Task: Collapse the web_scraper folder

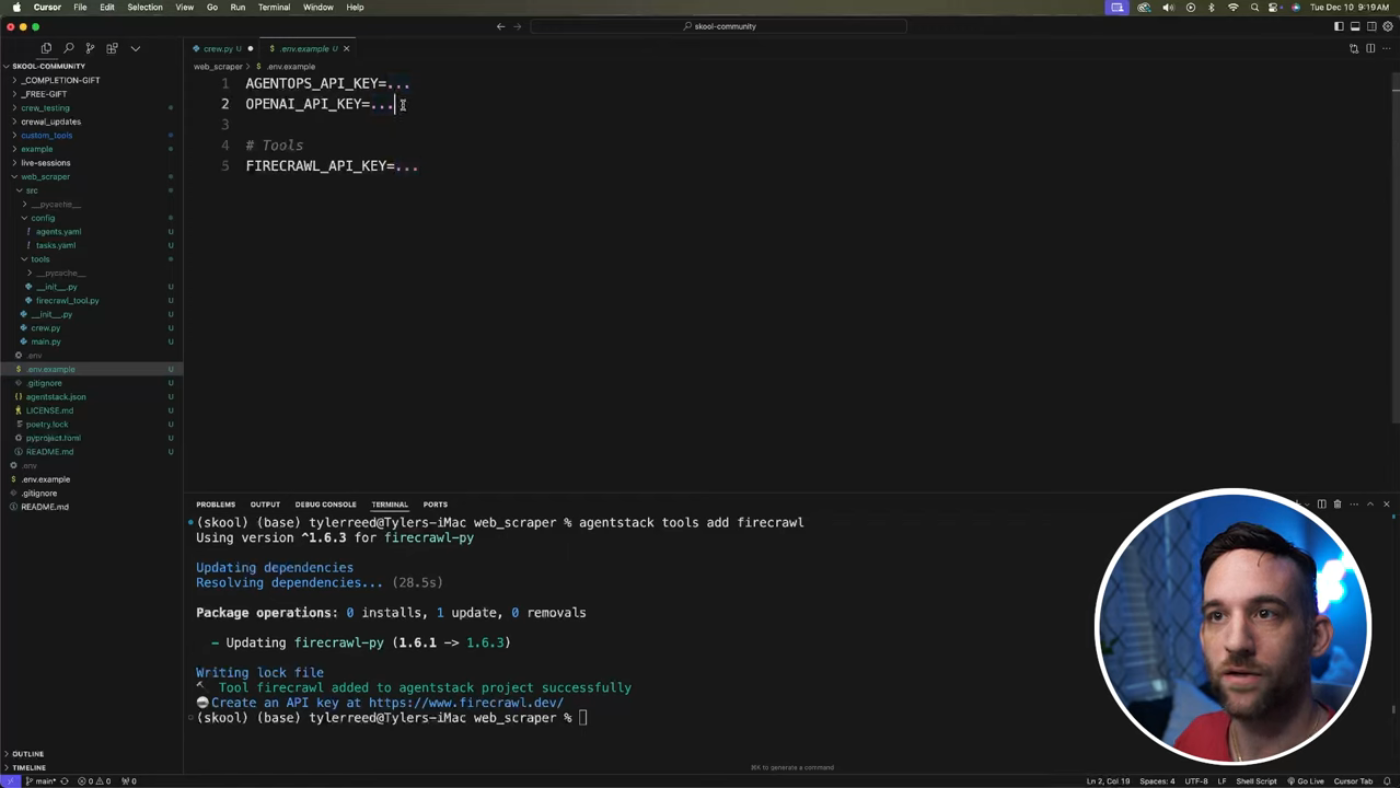Action: (x=45, y=177)
